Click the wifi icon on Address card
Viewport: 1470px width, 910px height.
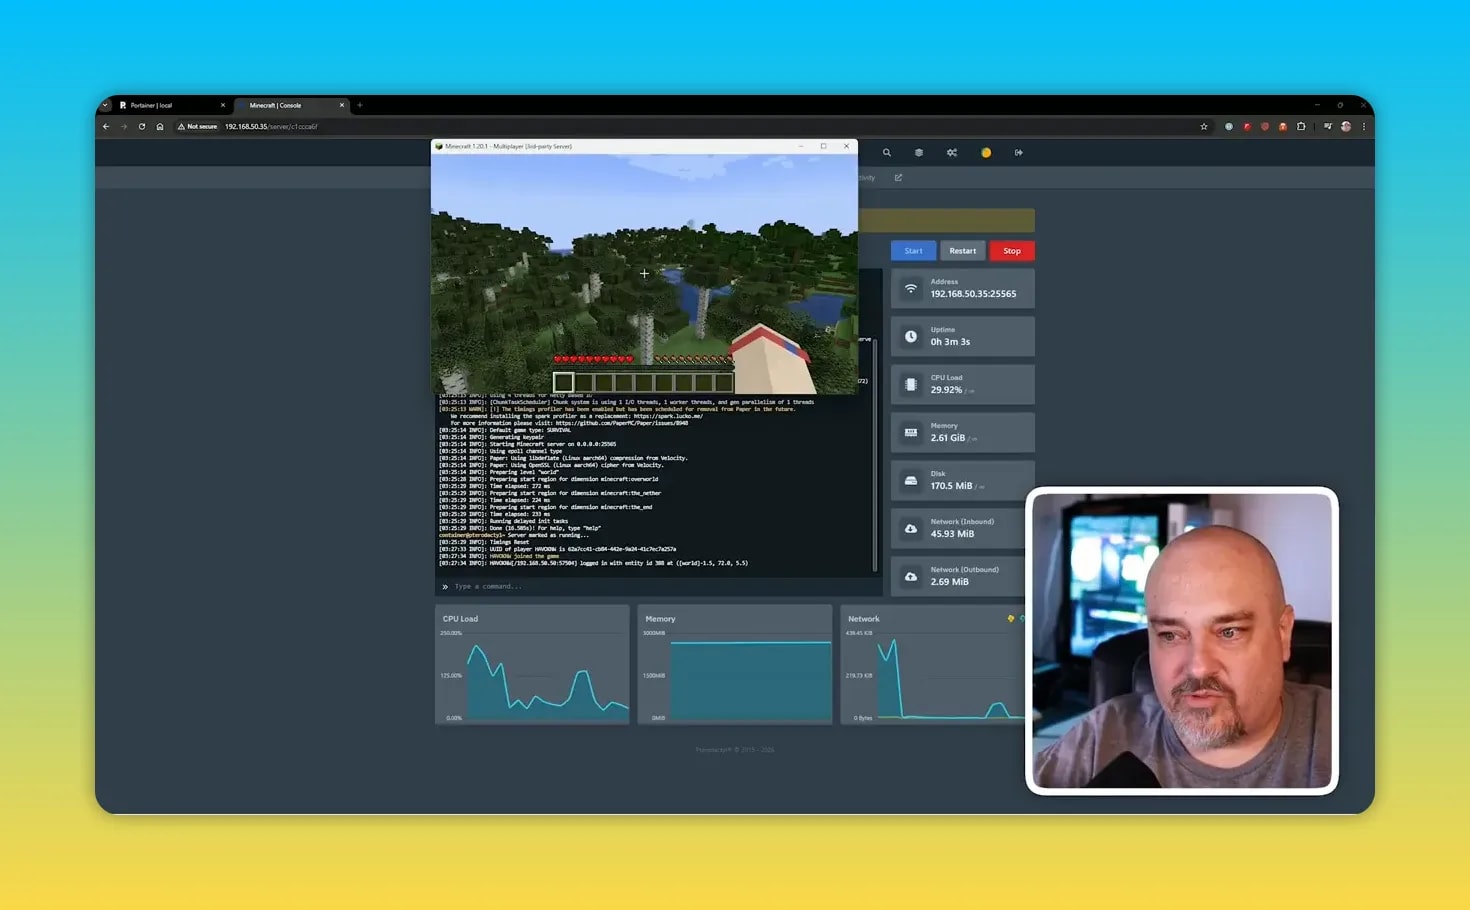coord(911,288)
